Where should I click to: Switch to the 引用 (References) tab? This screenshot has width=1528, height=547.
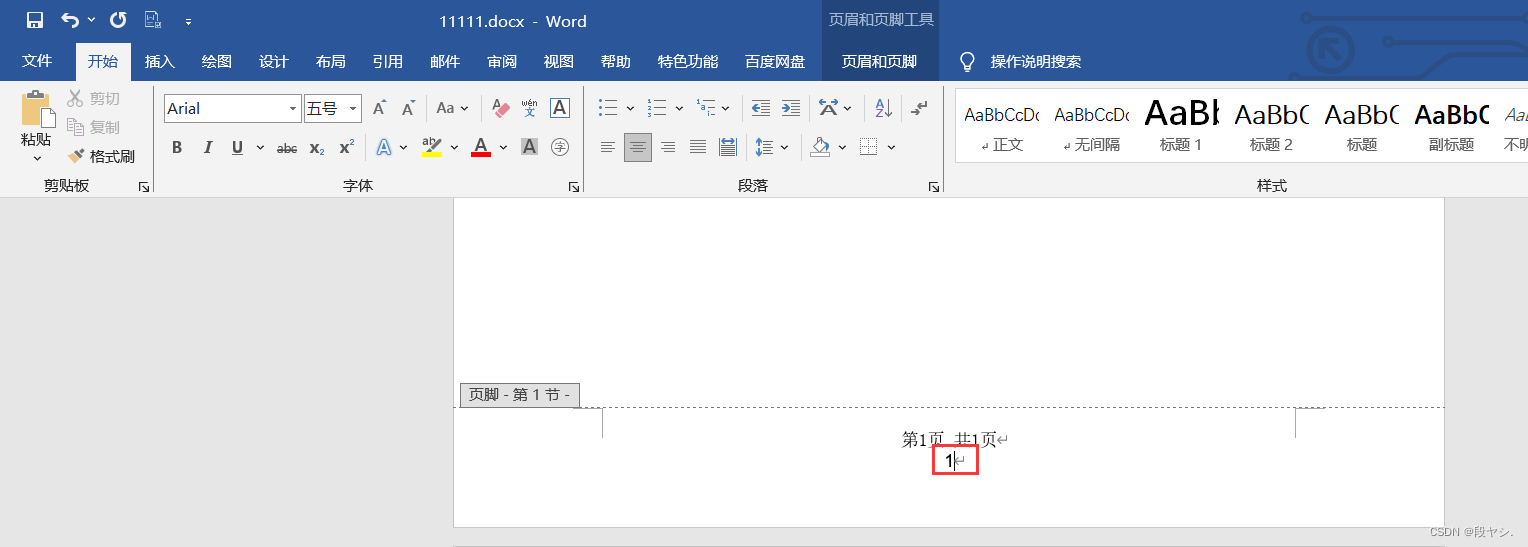point(388,61)
